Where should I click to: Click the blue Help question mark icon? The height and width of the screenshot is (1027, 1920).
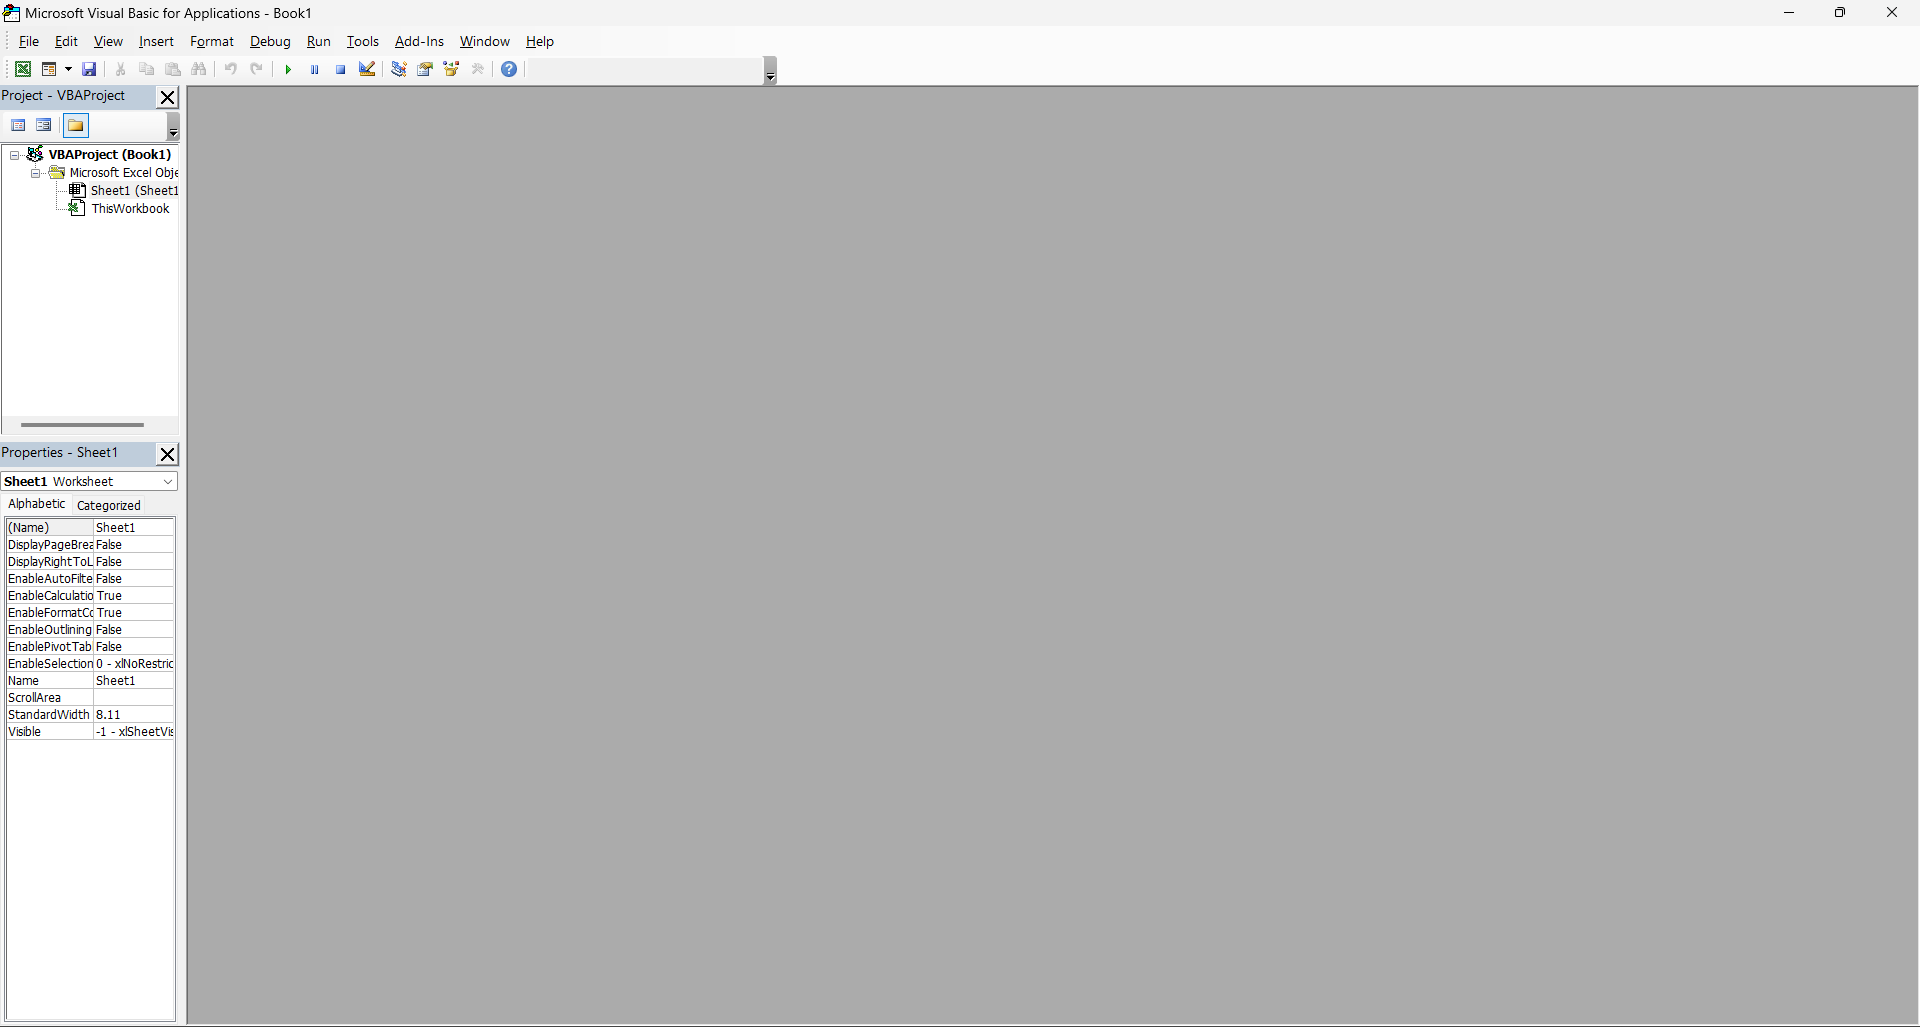(x=509, y=69)
